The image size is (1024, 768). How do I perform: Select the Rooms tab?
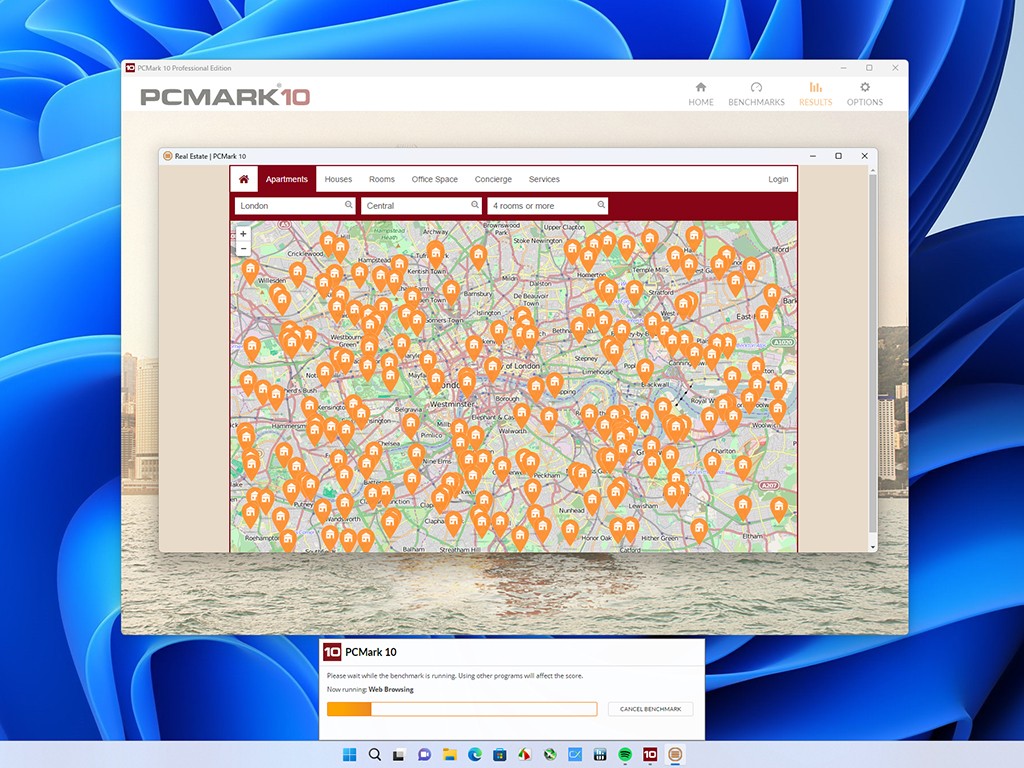(382, 179)
